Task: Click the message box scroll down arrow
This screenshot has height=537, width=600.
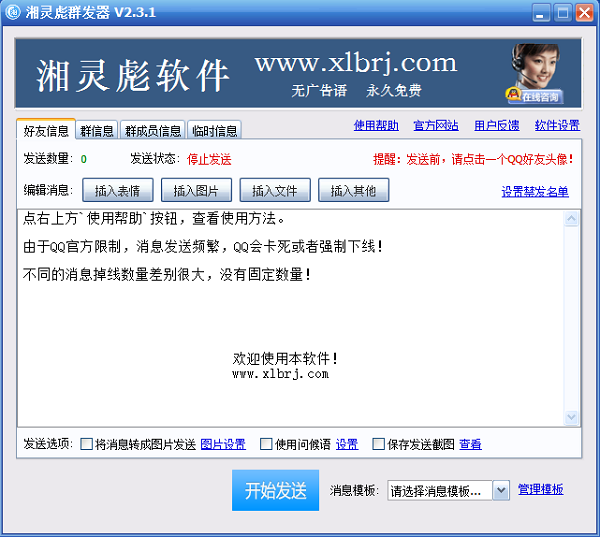Action: (x=571, y=417)
